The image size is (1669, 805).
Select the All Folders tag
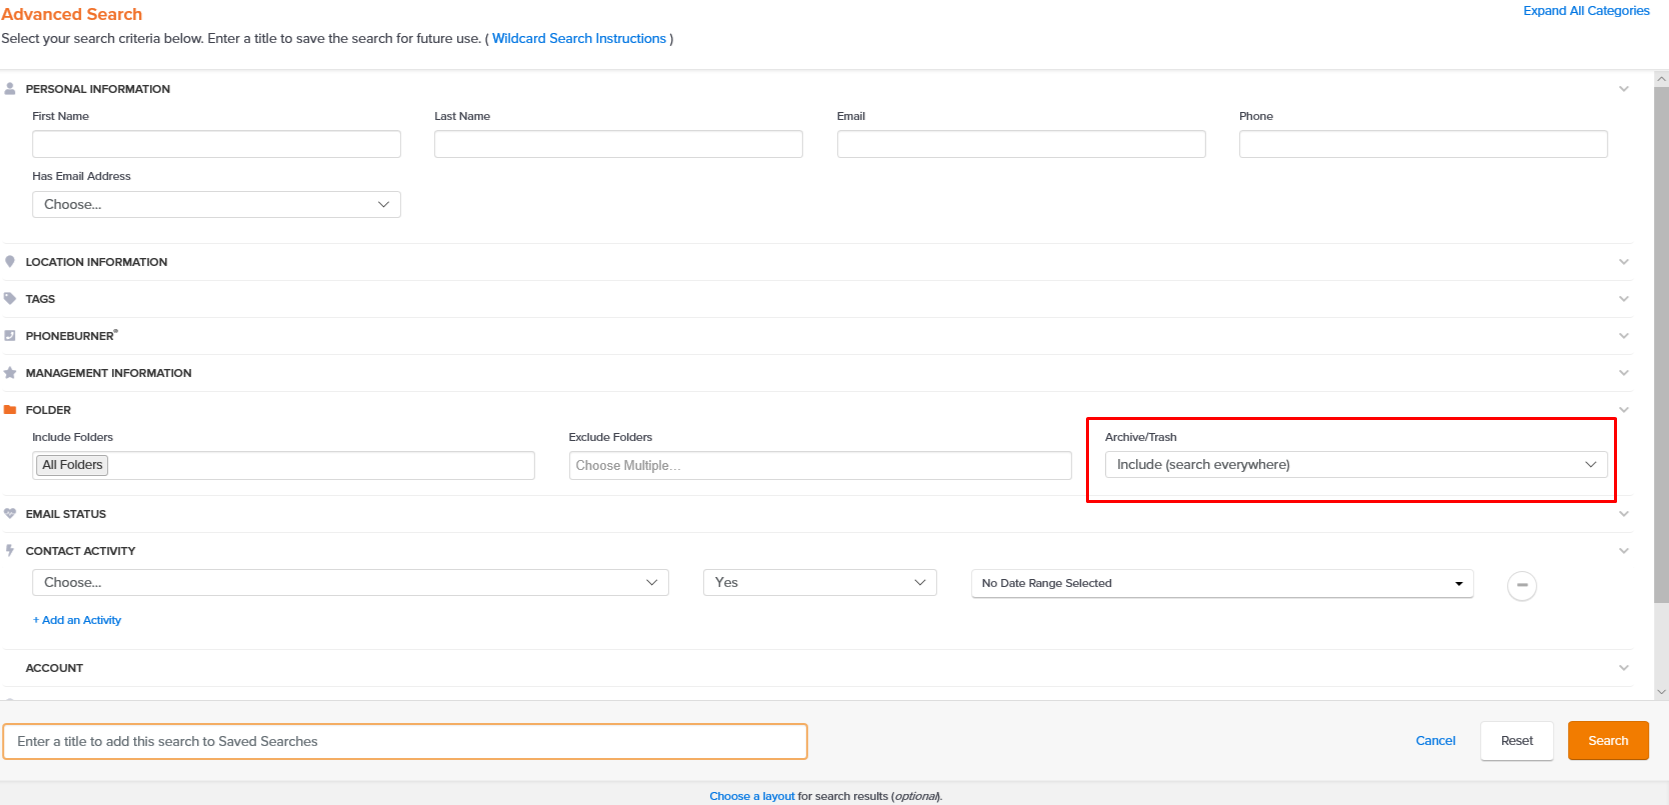point(72,465)
